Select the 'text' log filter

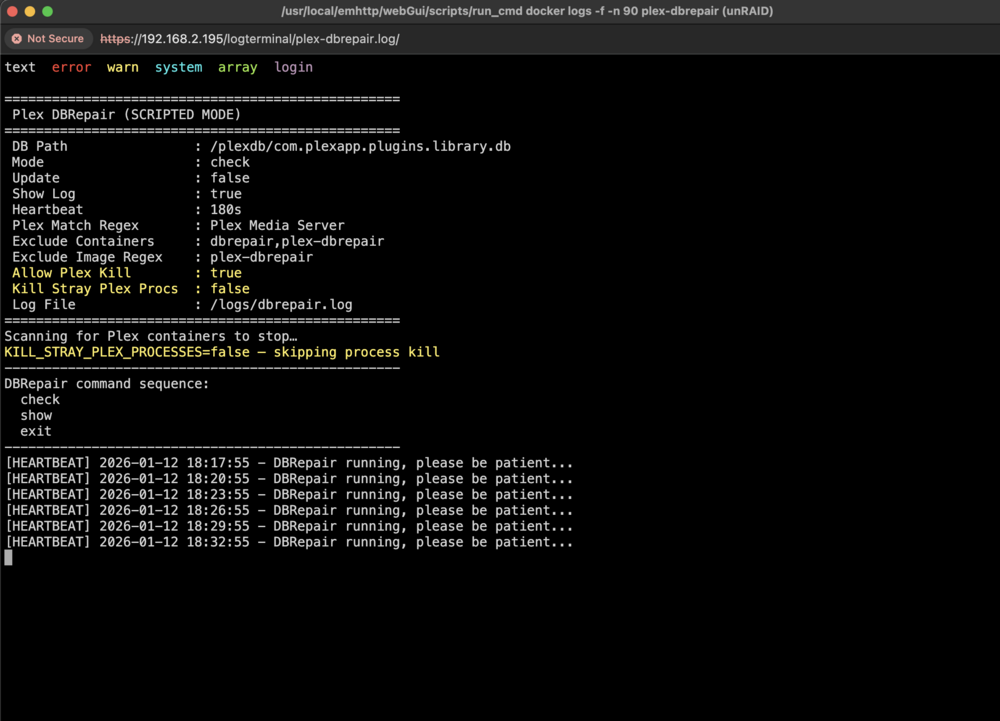20,67
